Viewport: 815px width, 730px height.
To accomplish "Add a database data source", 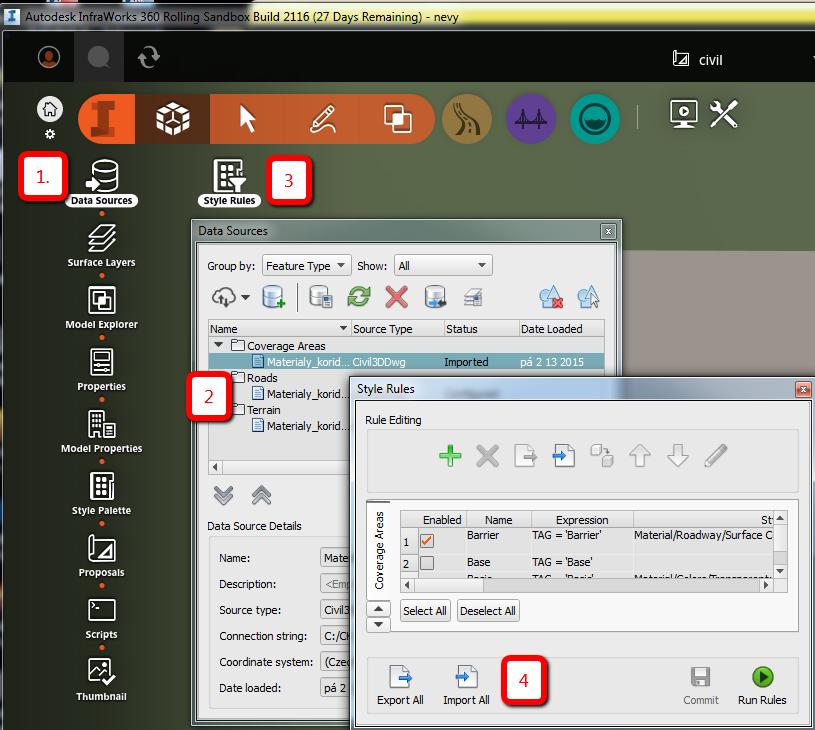I will click(x=273, y=297).
